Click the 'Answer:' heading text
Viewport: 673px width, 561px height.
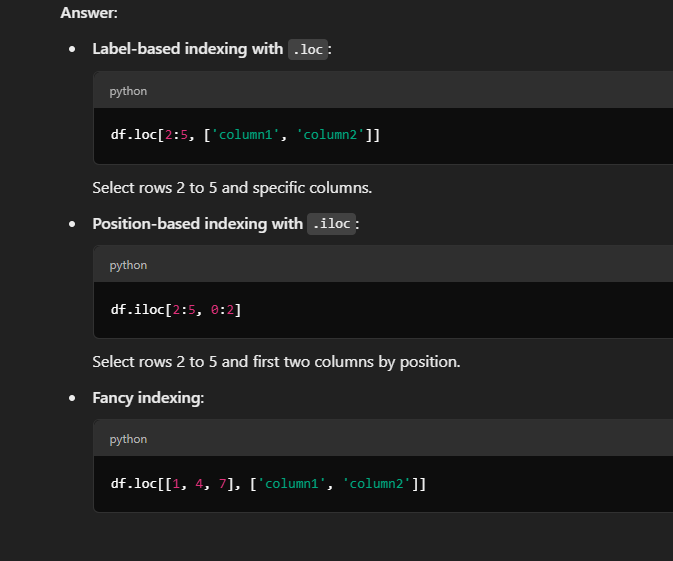(89, 13)
